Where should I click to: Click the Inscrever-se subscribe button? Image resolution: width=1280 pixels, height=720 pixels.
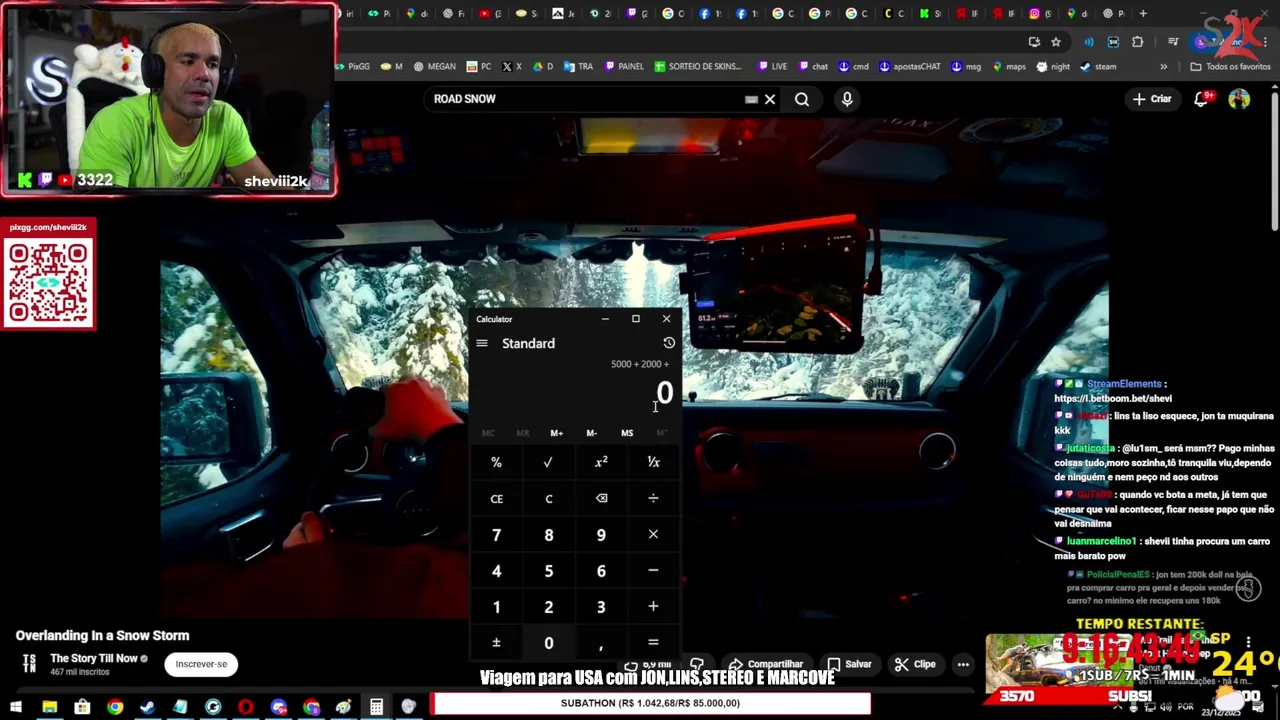(201, 664)
